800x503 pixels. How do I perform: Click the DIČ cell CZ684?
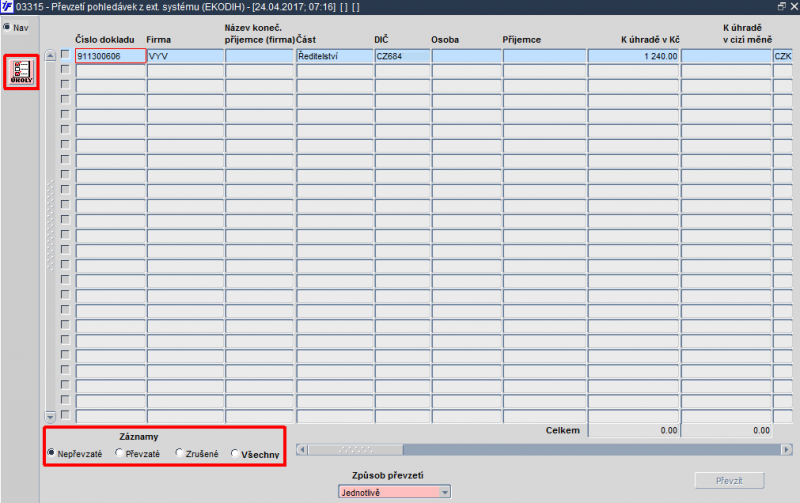coord(402,56)
